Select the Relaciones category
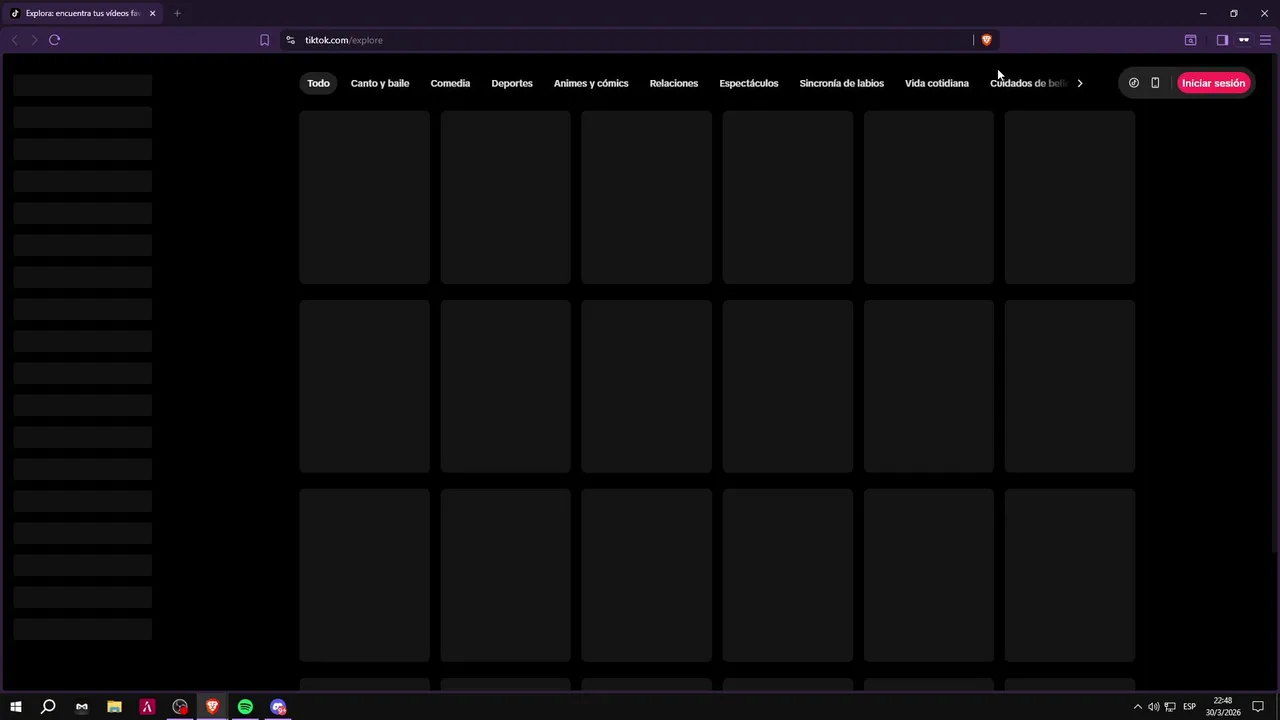 (x=674, y=83)
